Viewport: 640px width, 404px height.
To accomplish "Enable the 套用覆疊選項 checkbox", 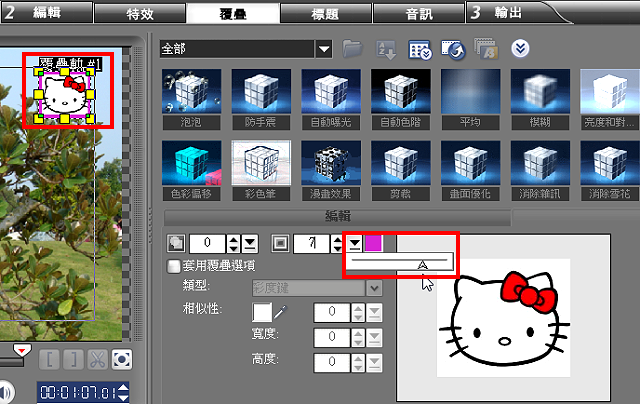I will coord(174,266).
